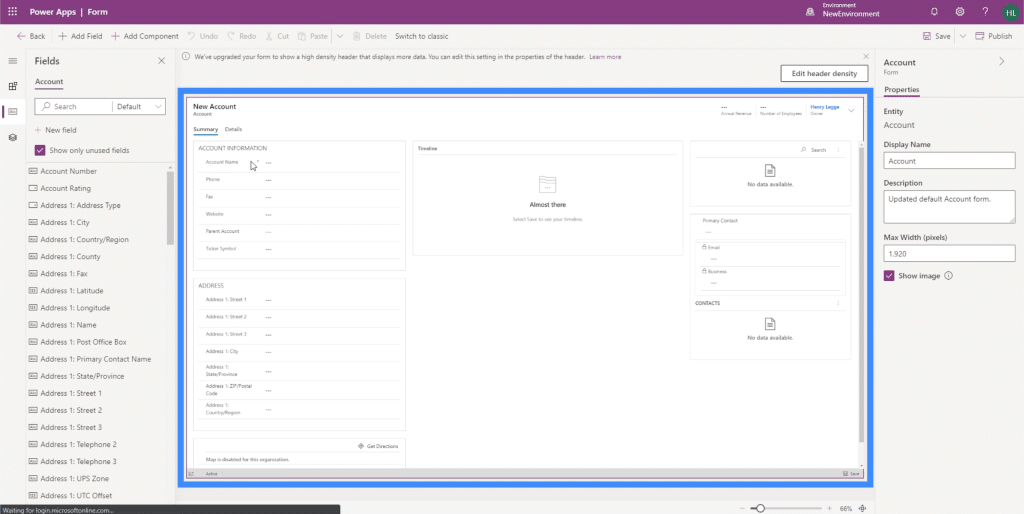Adjust the zoom slider handle
This screenshot has width=1024, height=514.
click(x=760, y=508)
